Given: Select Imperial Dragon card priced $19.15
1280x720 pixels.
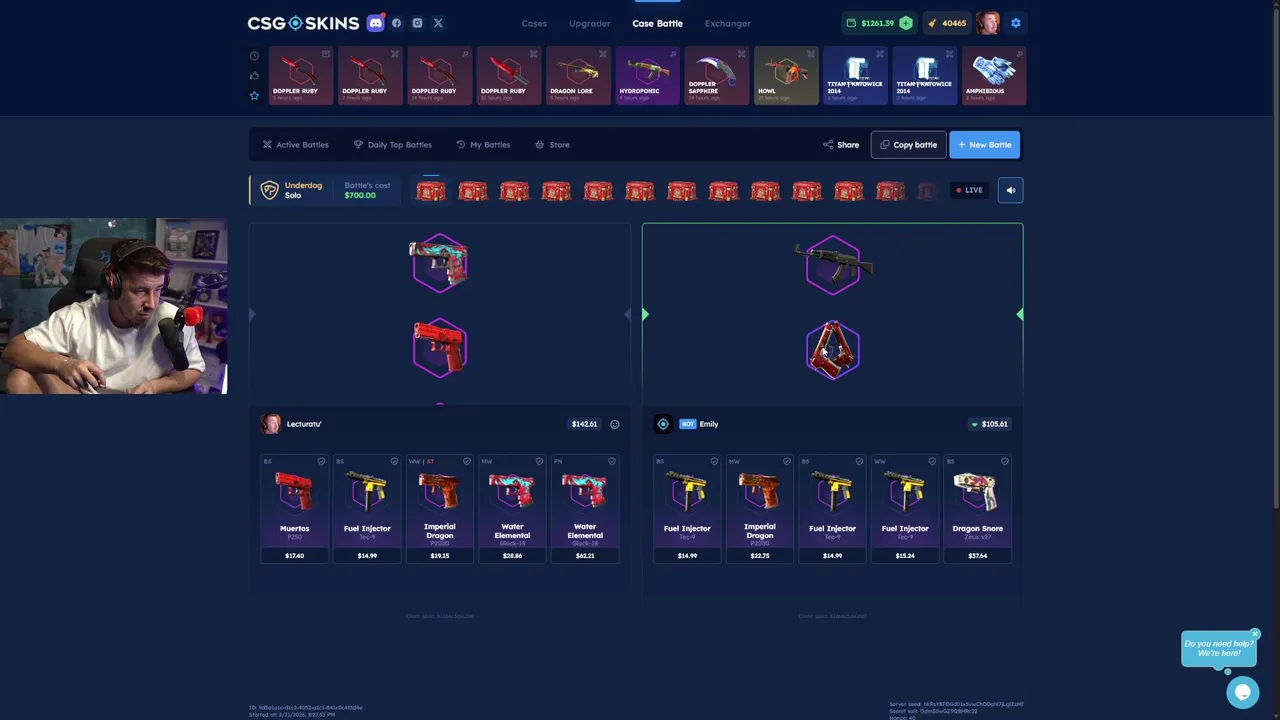Looking at the screenshot, I should [x=440, y=509].
